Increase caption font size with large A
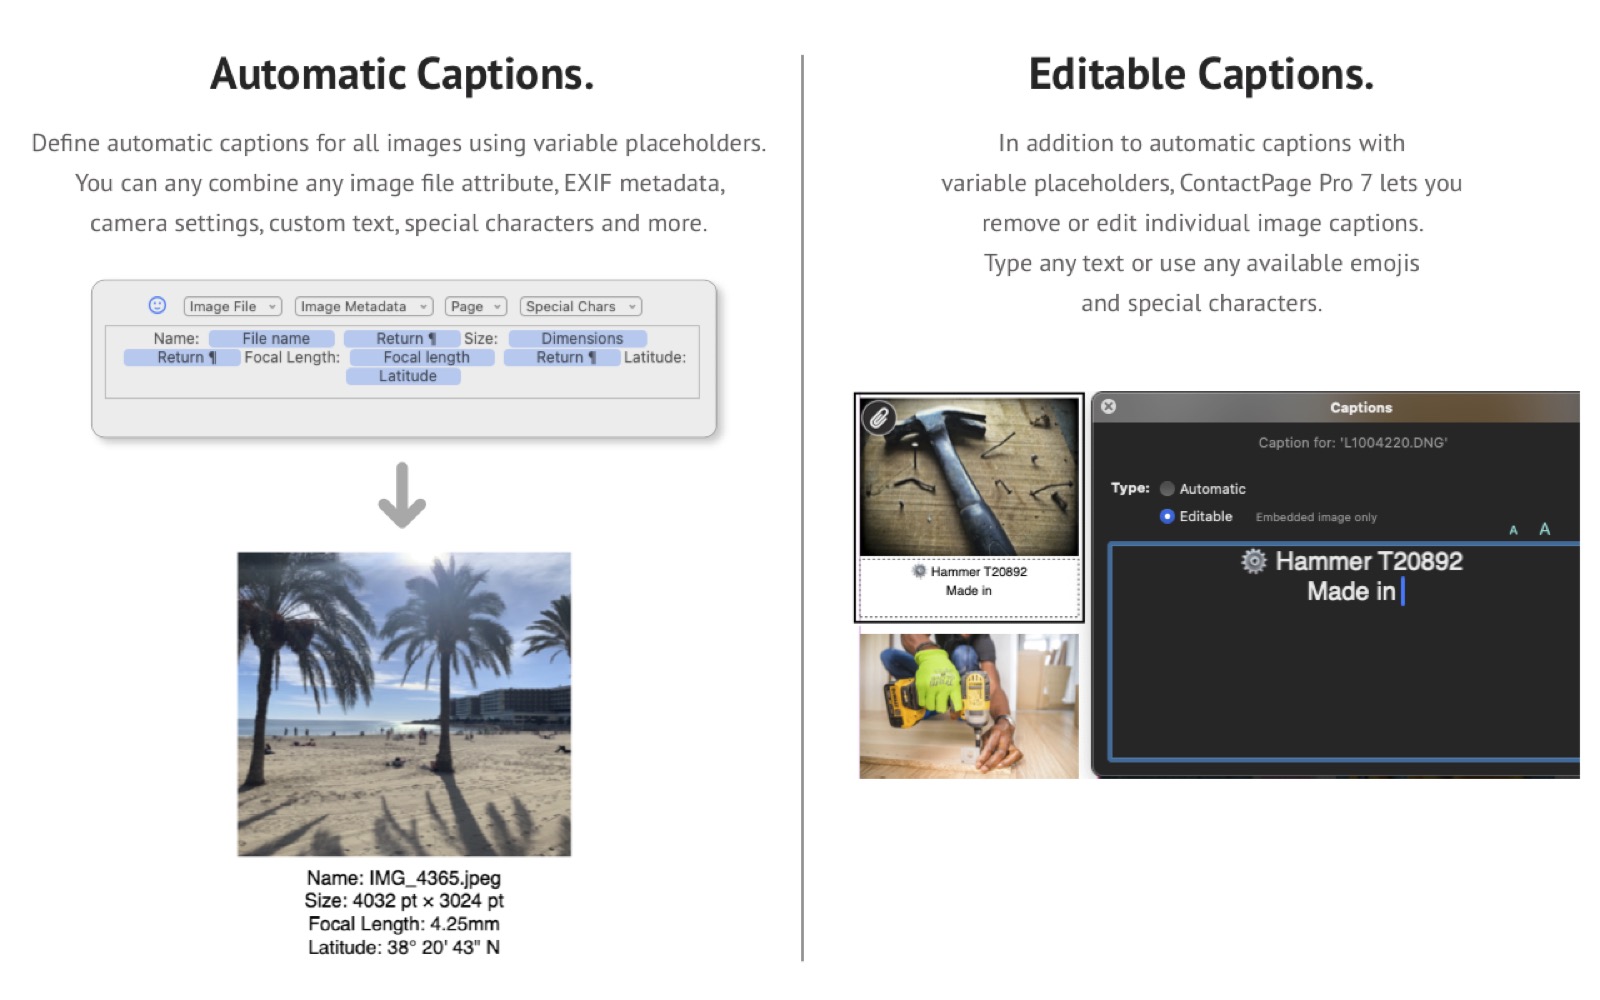 [x=1544, y=529]
